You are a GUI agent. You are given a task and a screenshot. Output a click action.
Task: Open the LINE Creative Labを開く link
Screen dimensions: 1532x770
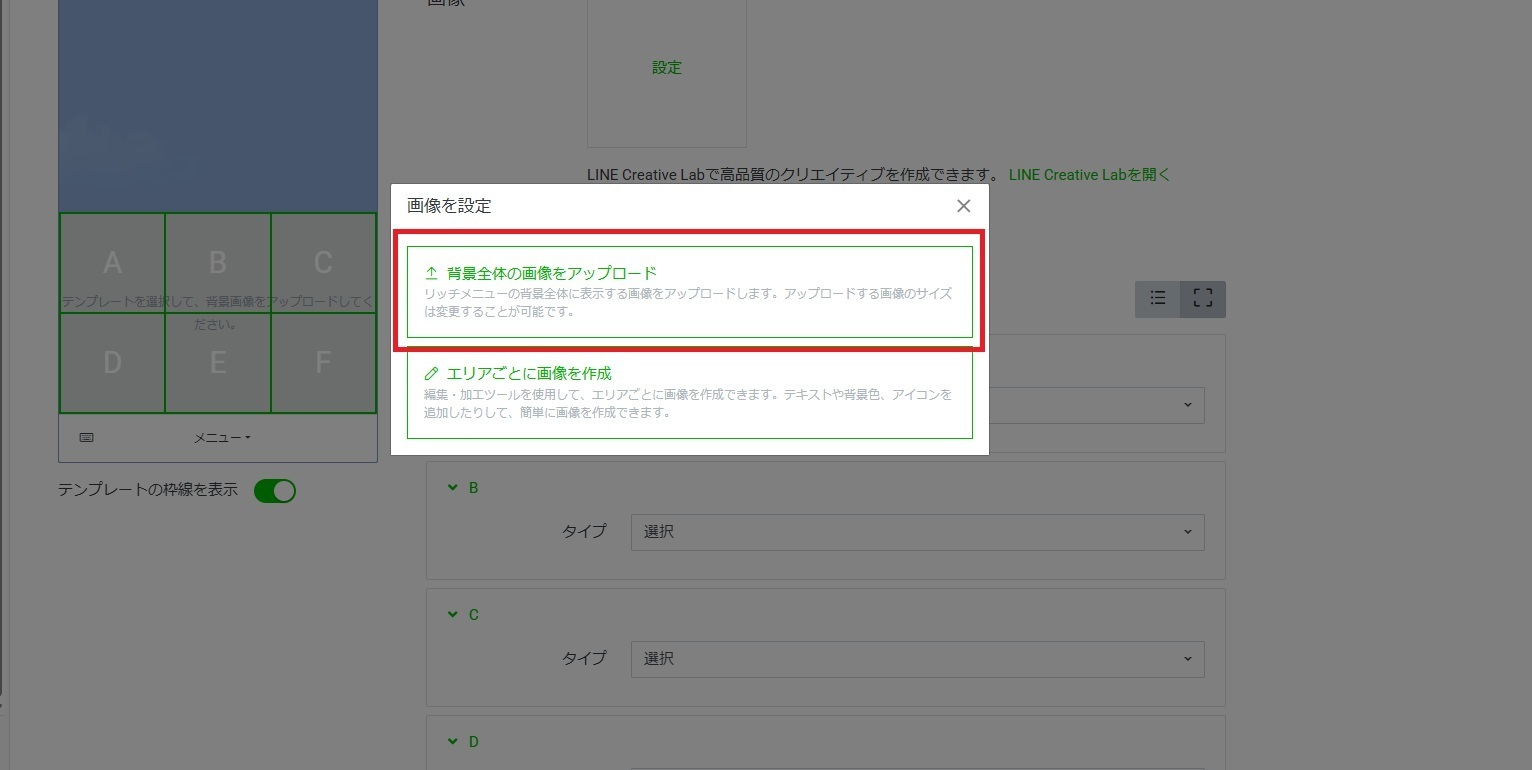click(1089, 174)
